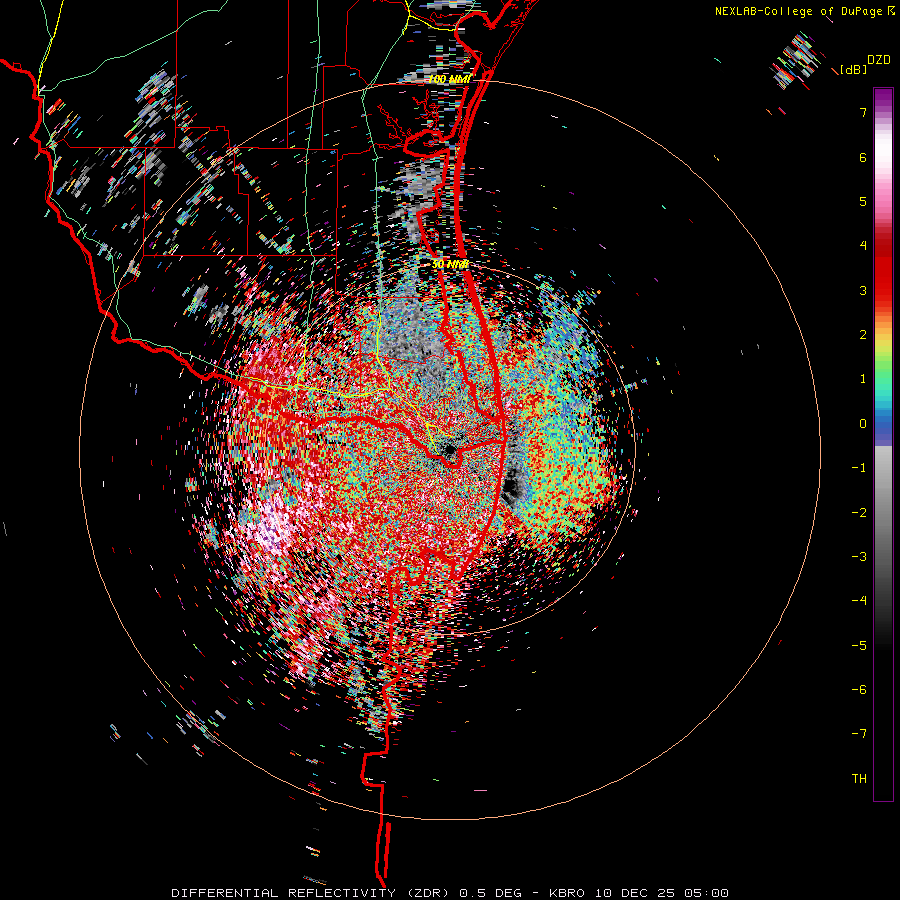Click the "0" color scale label
The width and height of the screenshot is (900, 900).
[863, 424]
